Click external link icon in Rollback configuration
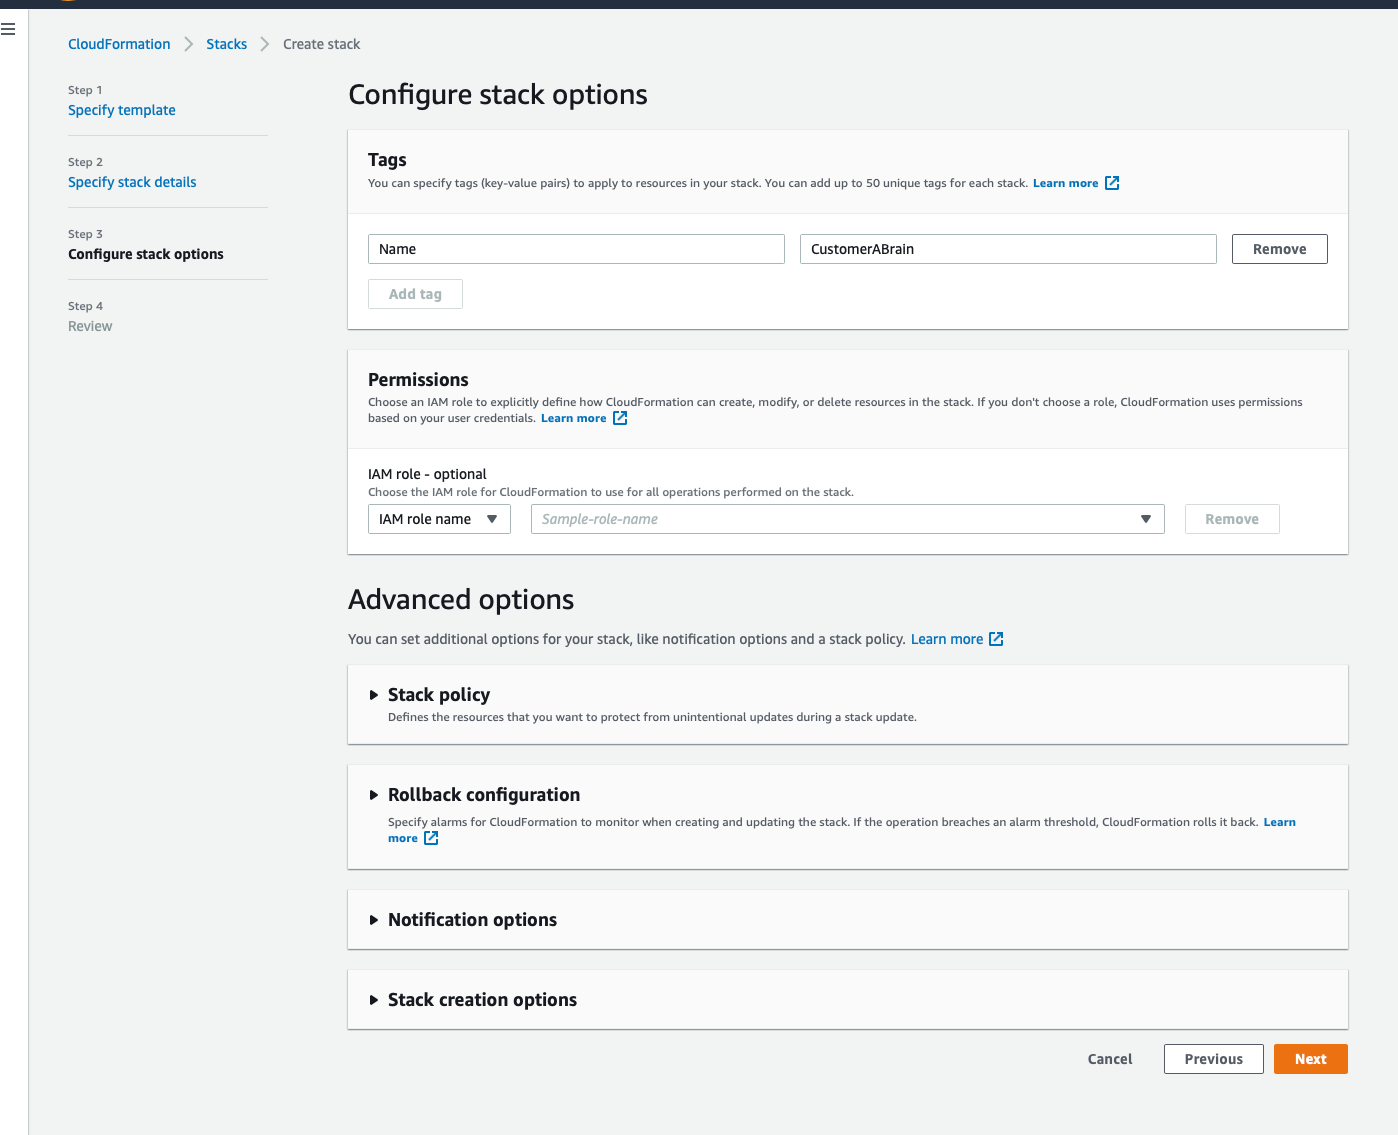 coord(431,838)
